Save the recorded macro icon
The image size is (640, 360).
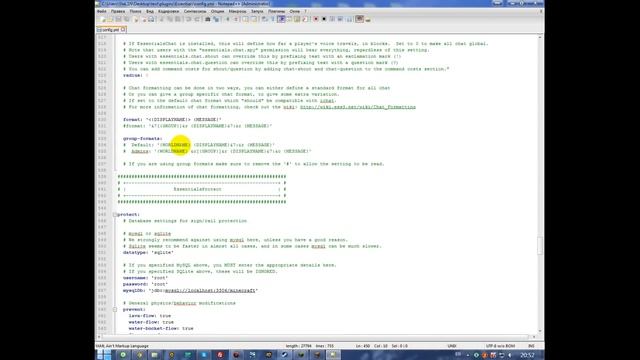point(349,19)
